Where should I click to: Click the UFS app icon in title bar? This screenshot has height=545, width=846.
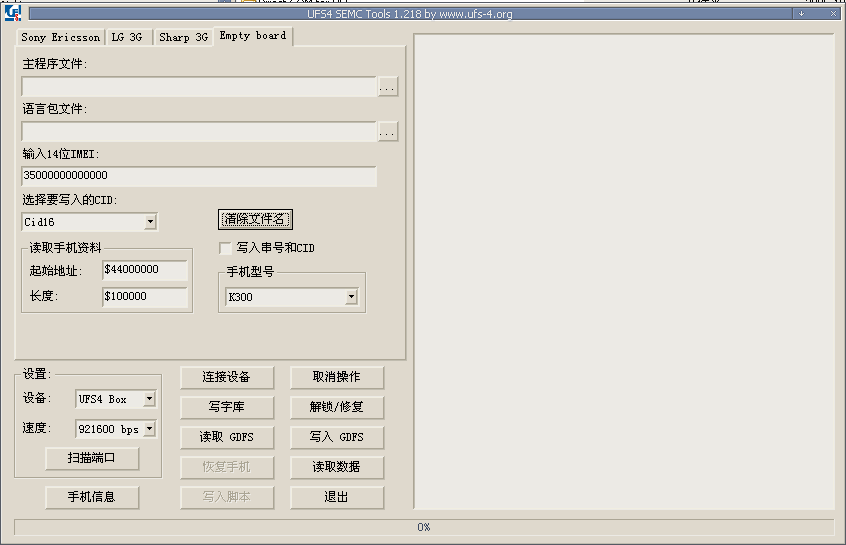(x=14, y=14)
